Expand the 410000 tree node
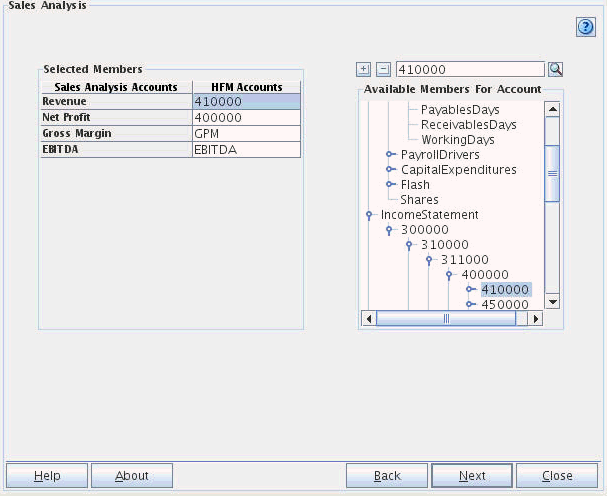This screenshot has height=496, width=607. [471, 289]
